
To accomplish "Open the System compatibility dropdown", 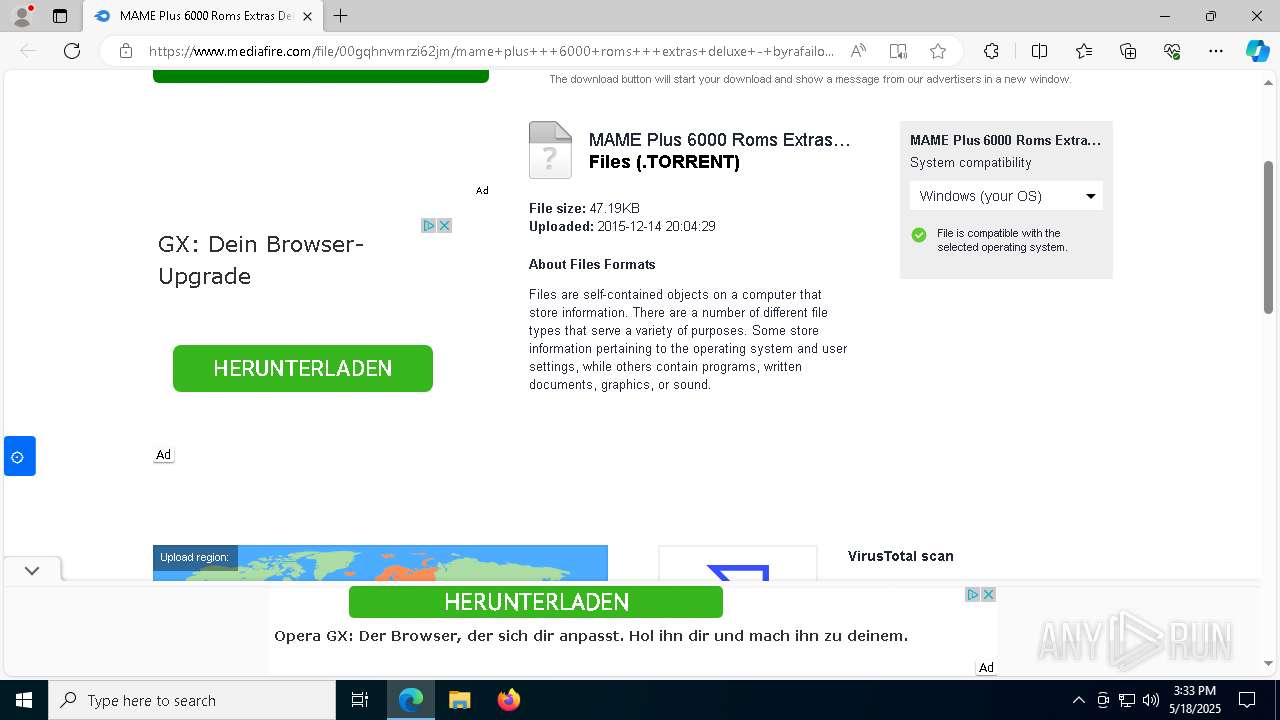I will point(1006,196).
